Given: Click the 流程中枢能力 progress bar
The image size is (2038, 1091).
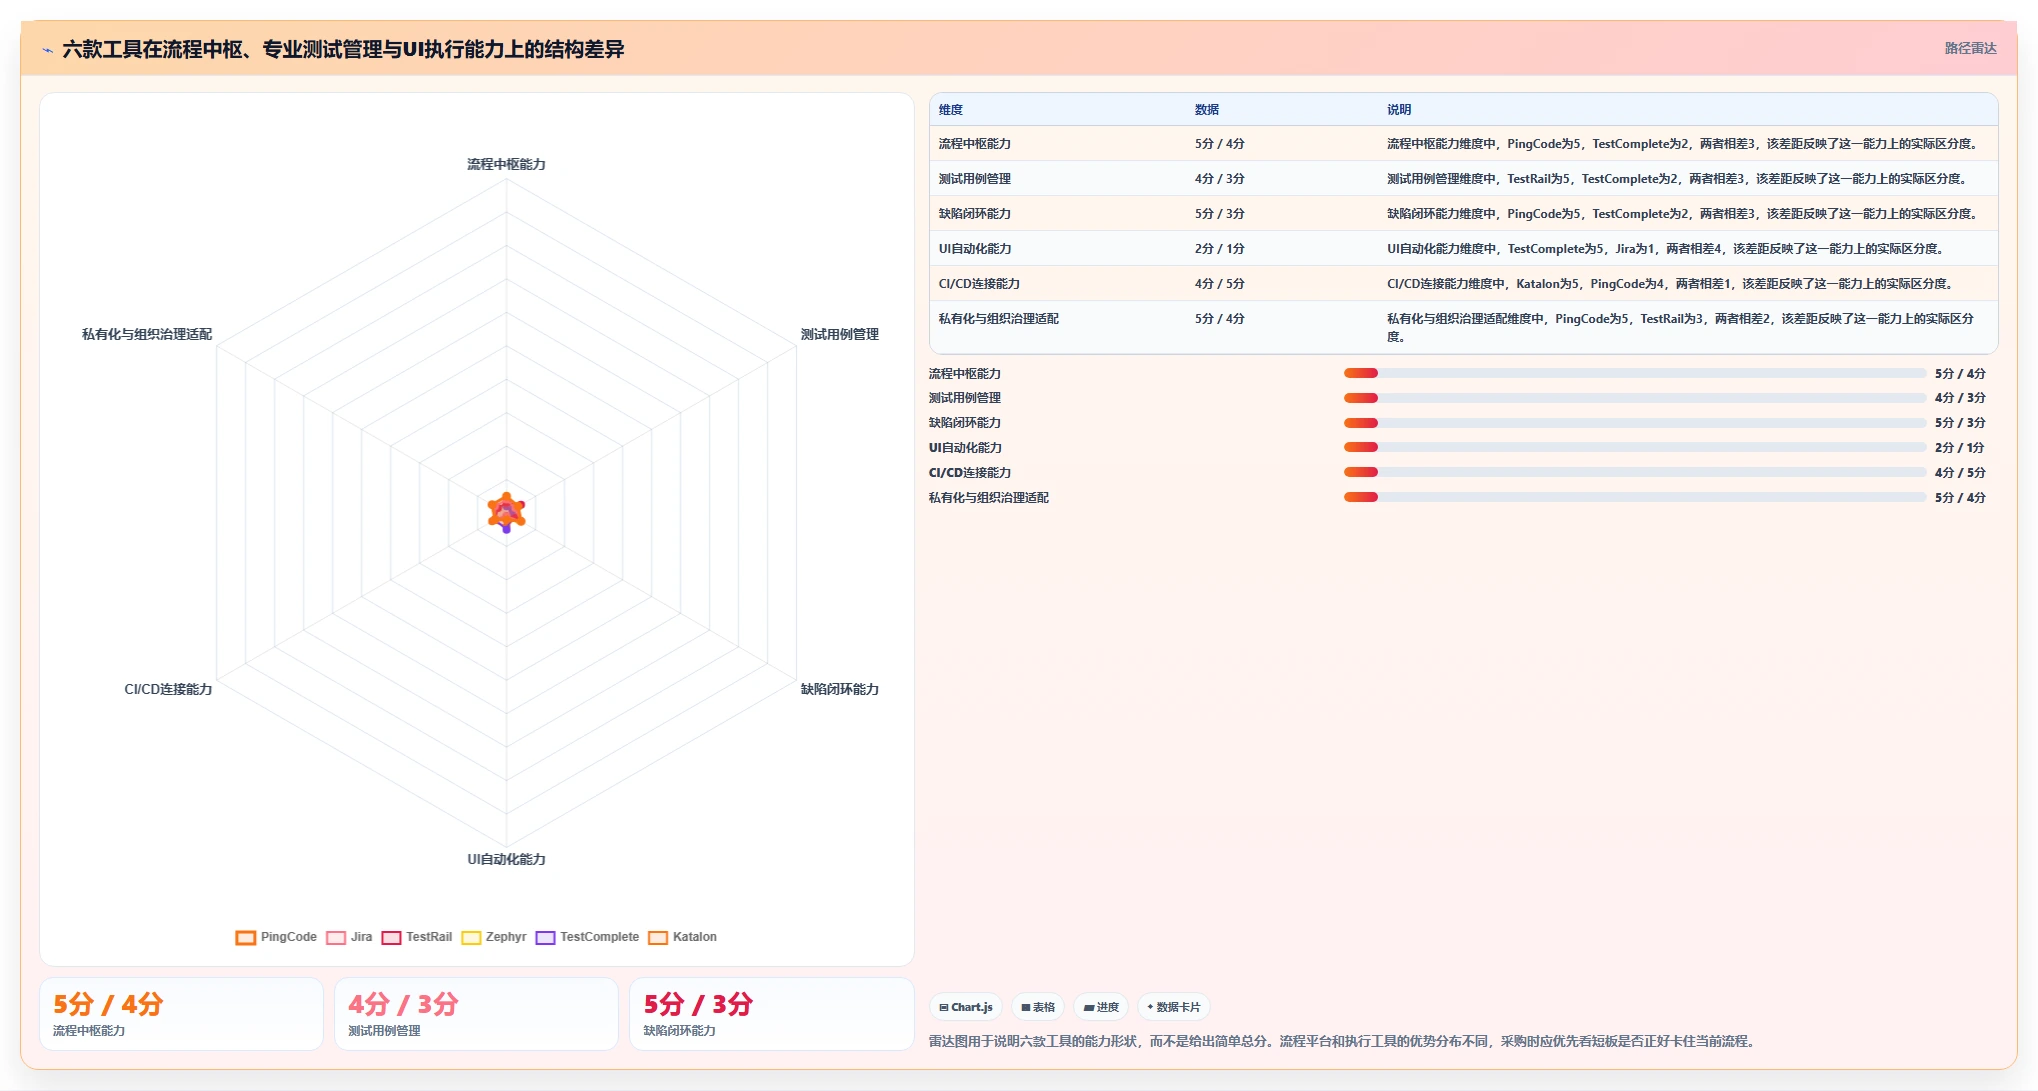Looking at the screenshot, I should coord(1635,373).
